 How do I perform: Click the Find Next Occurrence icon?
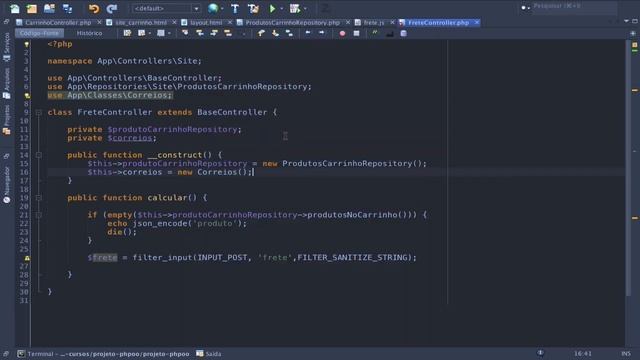point(214,33)
